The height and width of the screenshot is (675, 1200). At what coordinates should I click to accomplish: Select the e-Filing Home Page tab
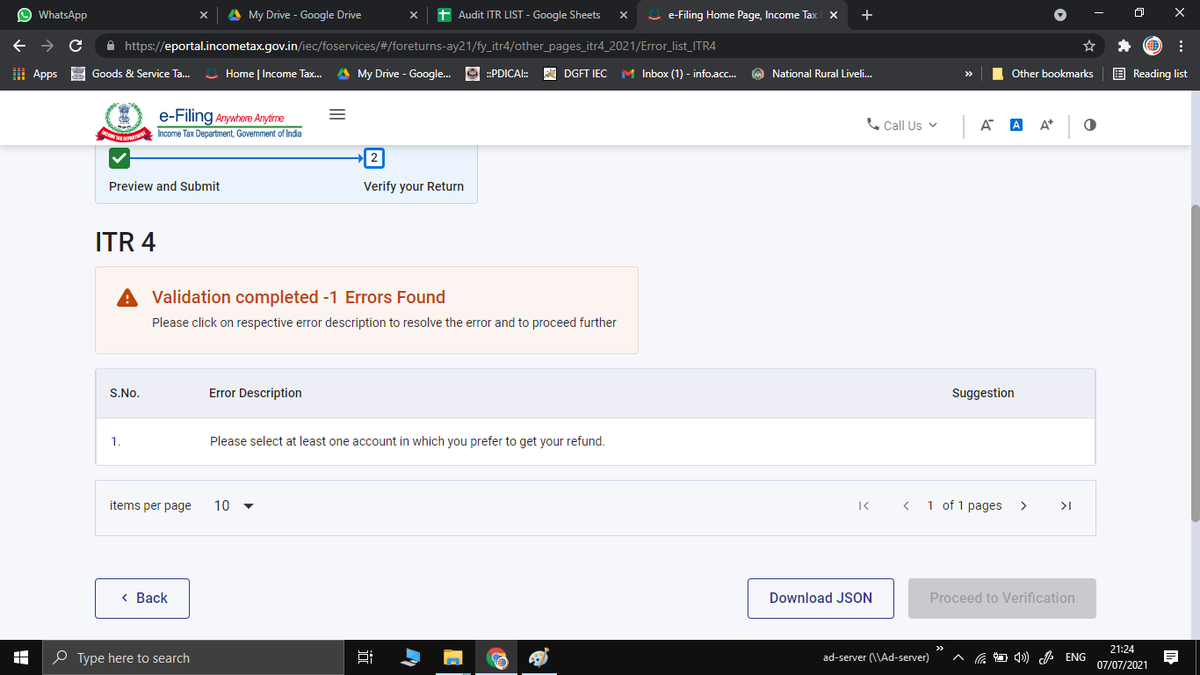pyautogui.click(x=740, y=15)
